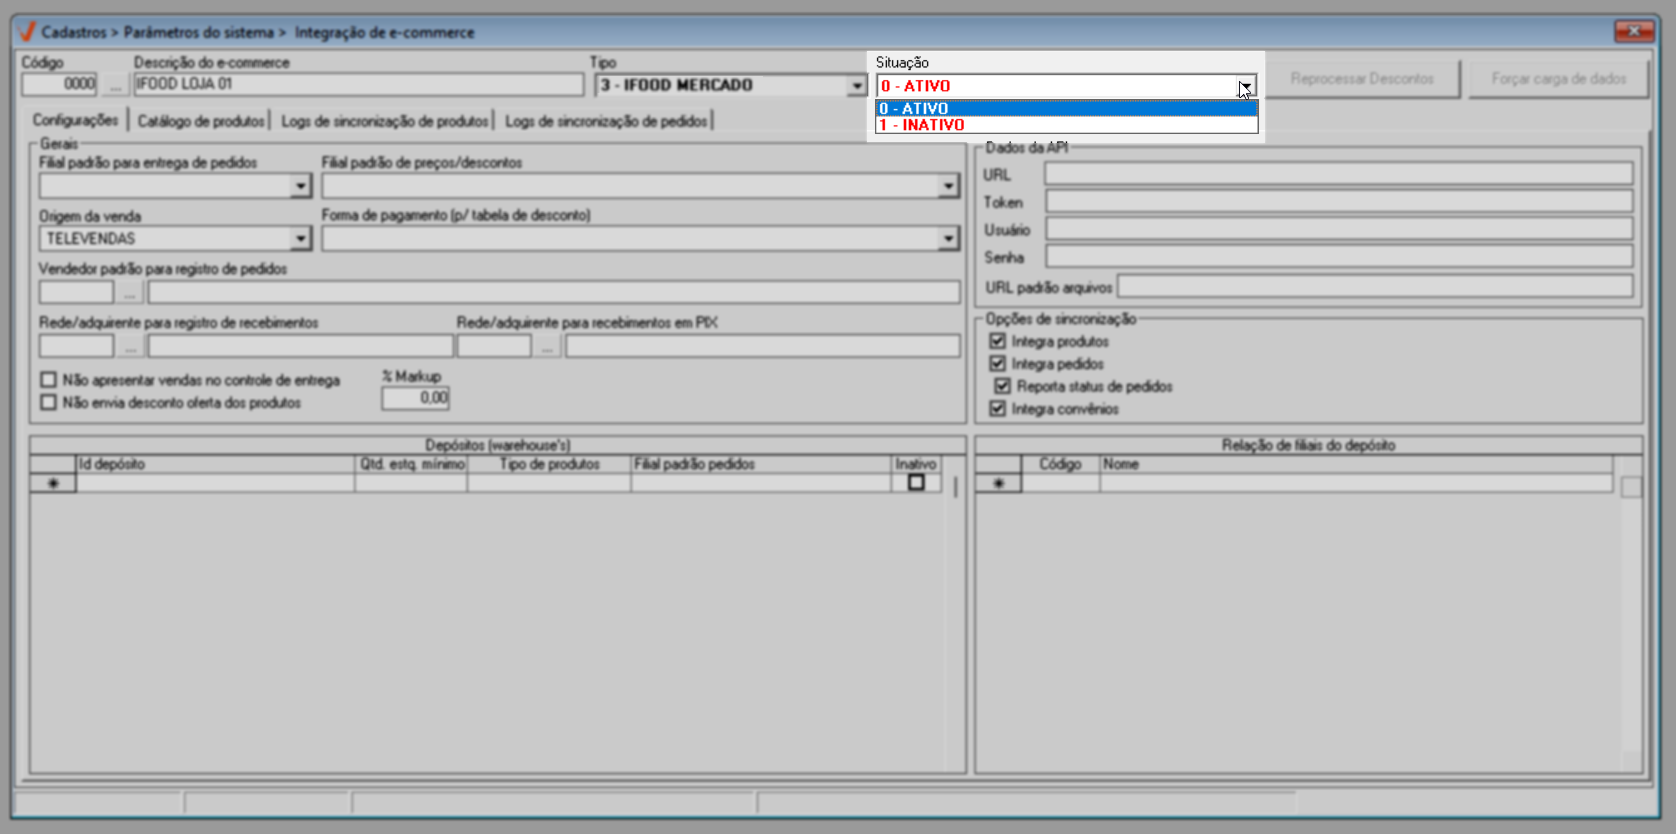Click Filial padrão pedidos column header

click(761, 464)
